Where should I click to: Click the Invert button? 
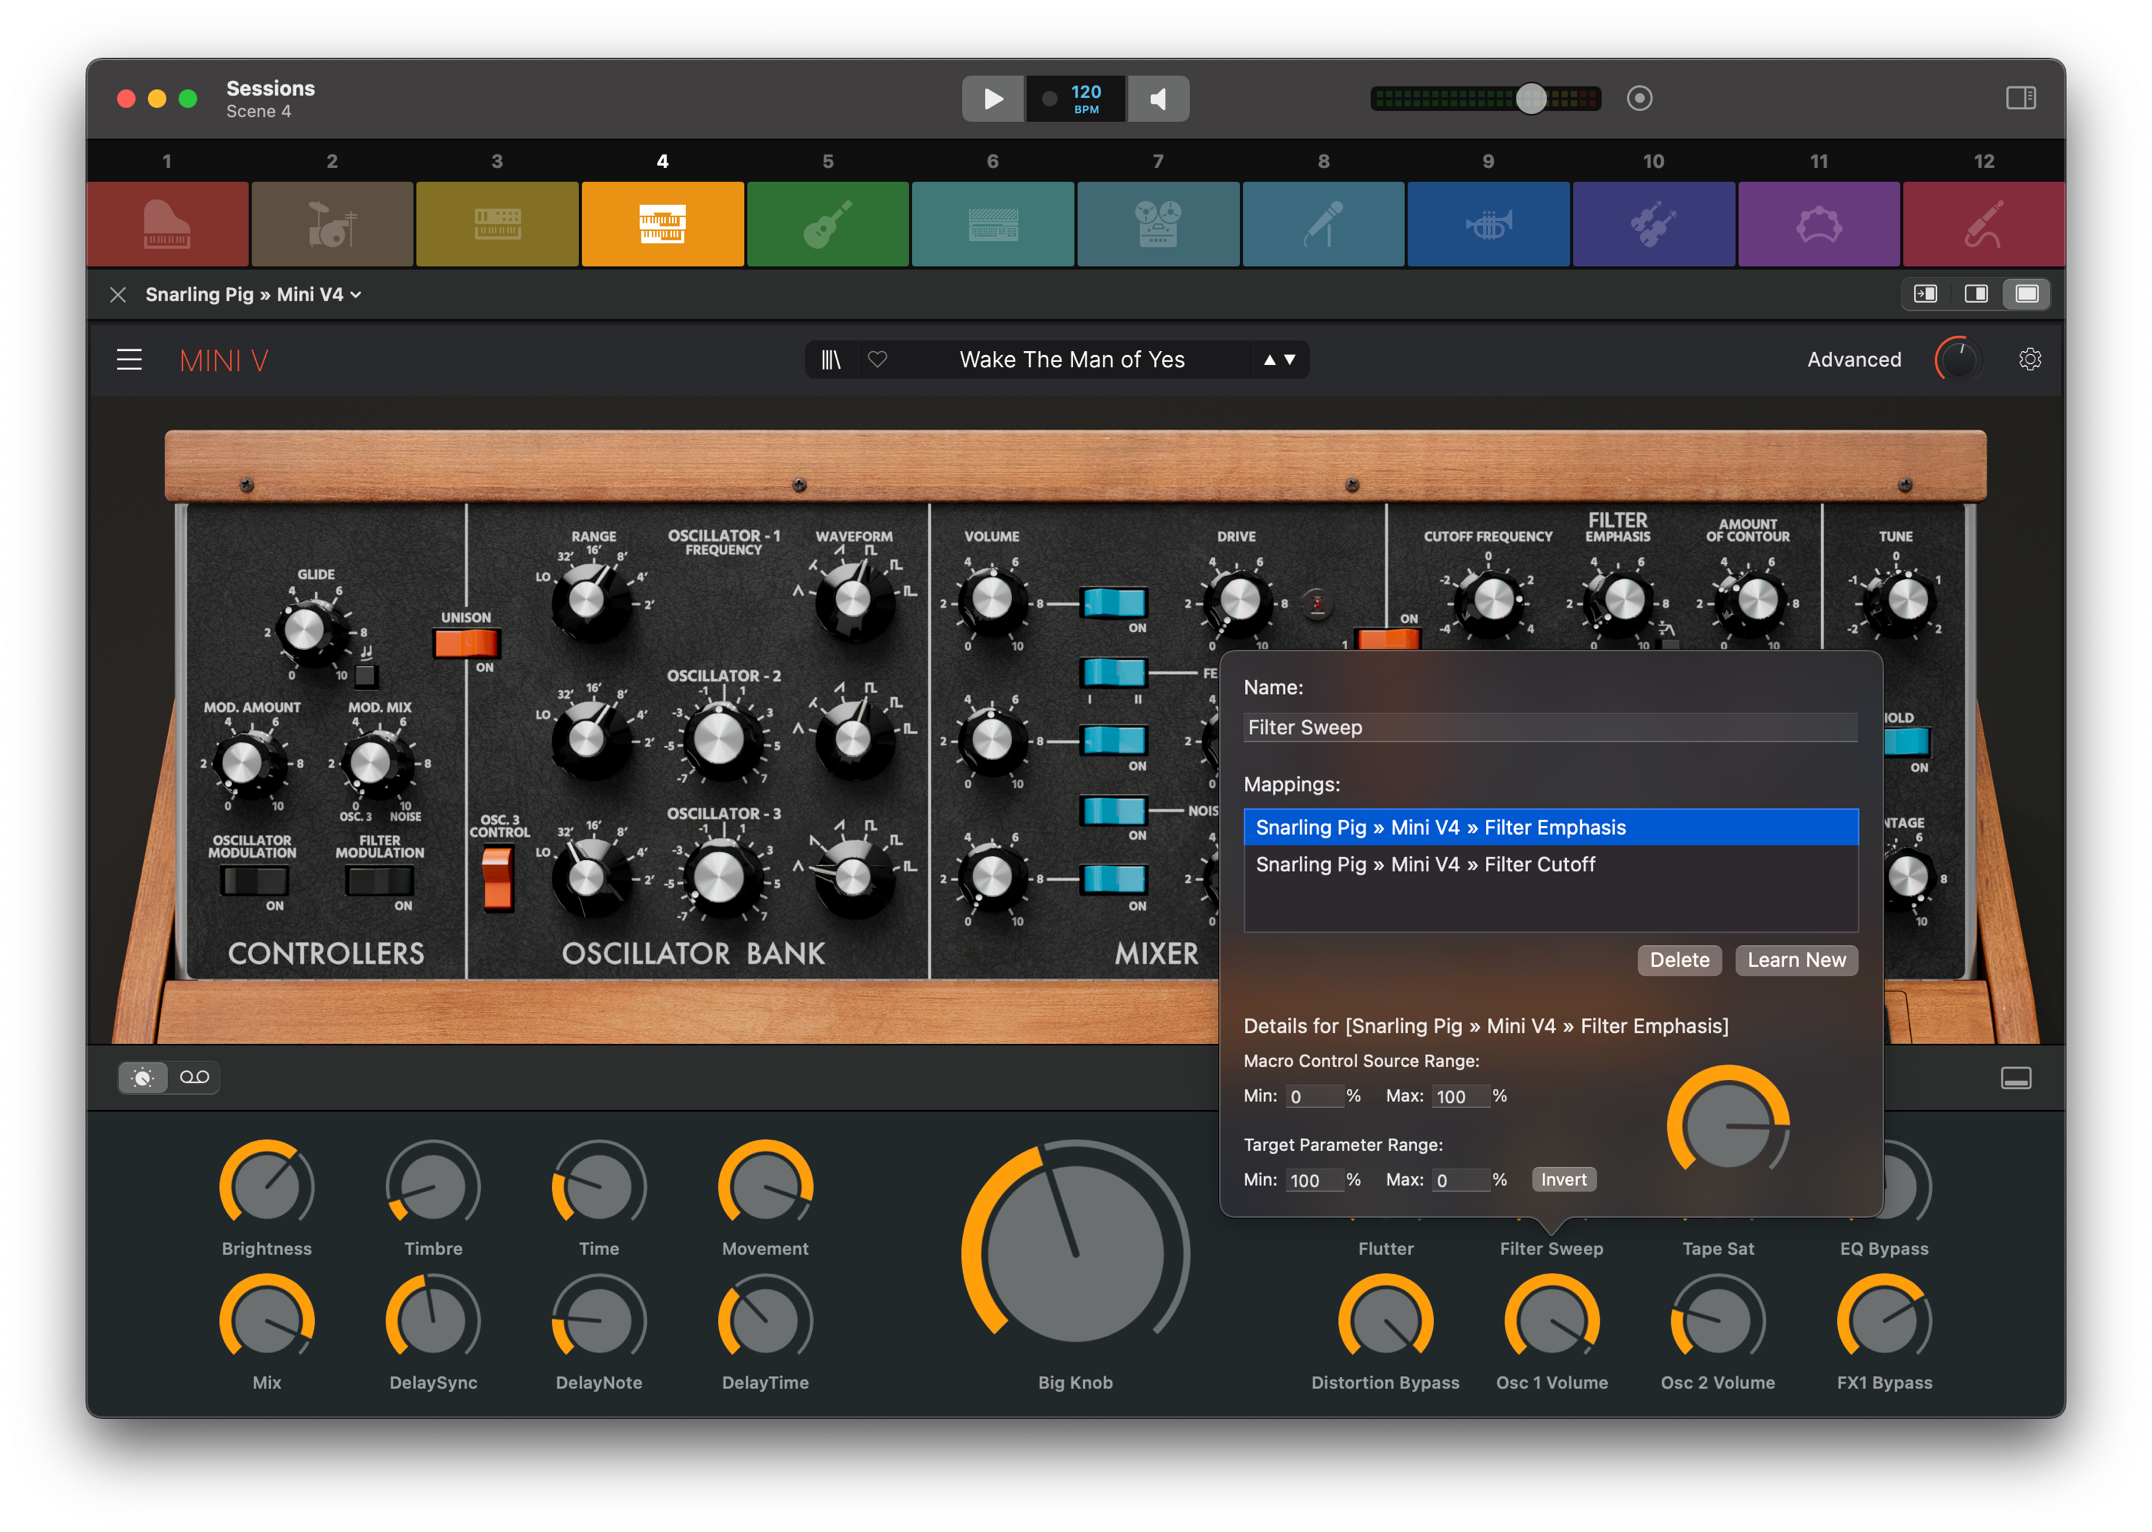[x=1563, y=1180]
